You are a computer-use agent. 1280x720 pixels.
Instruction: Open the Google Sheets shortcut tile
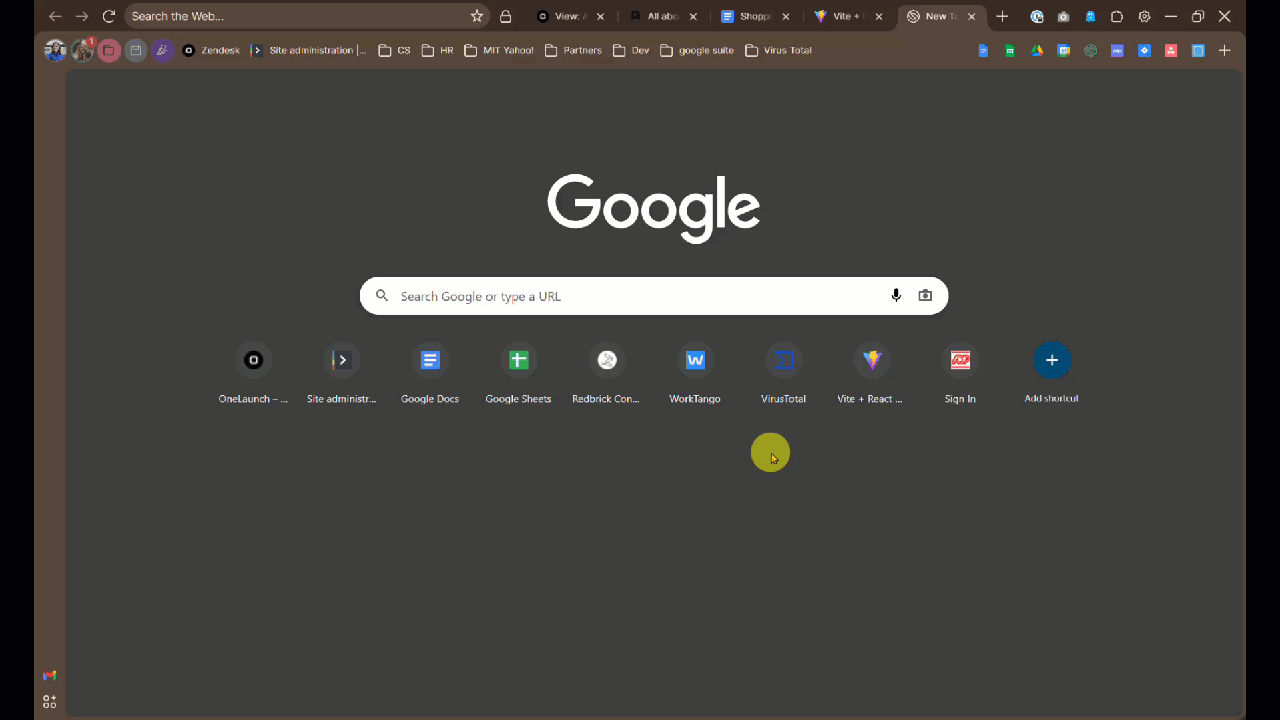(518, 371)
